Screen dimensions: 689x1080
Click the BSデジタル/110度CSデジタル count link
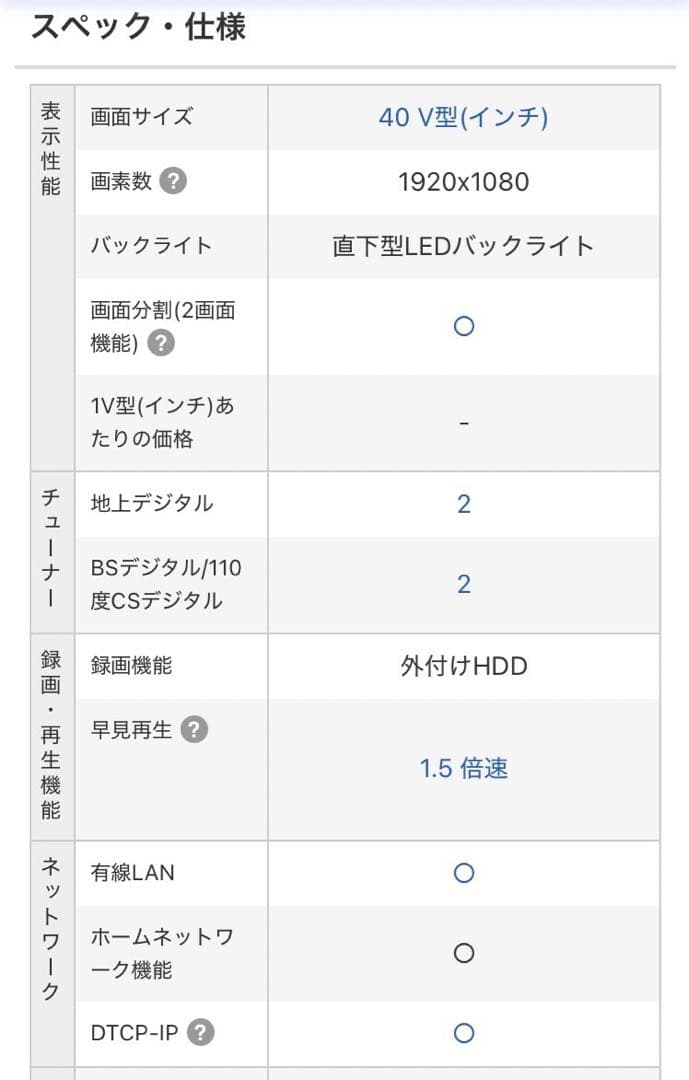pos(463,584)
